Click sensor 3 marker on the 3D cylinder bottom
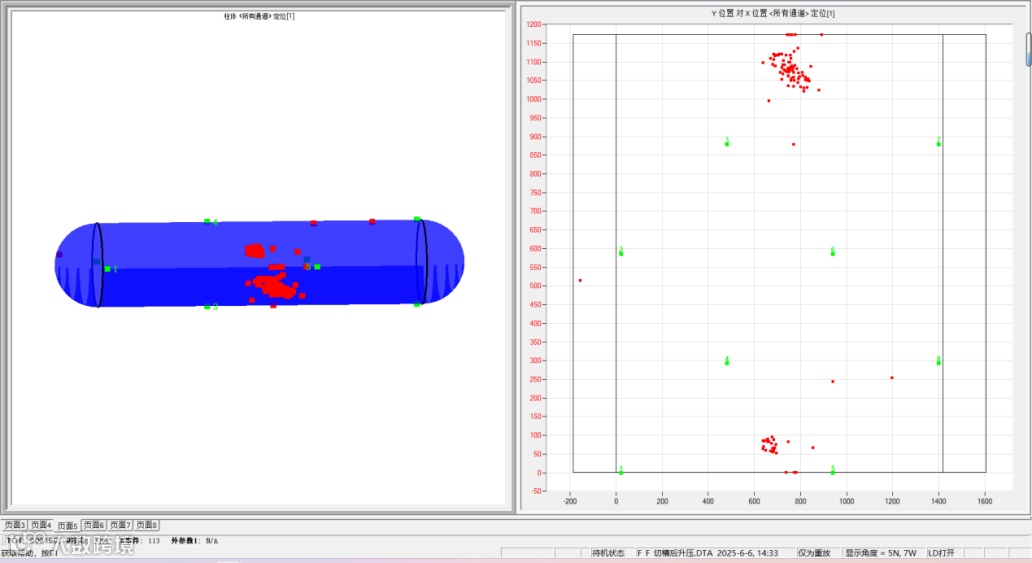 (x=207, y=307)
